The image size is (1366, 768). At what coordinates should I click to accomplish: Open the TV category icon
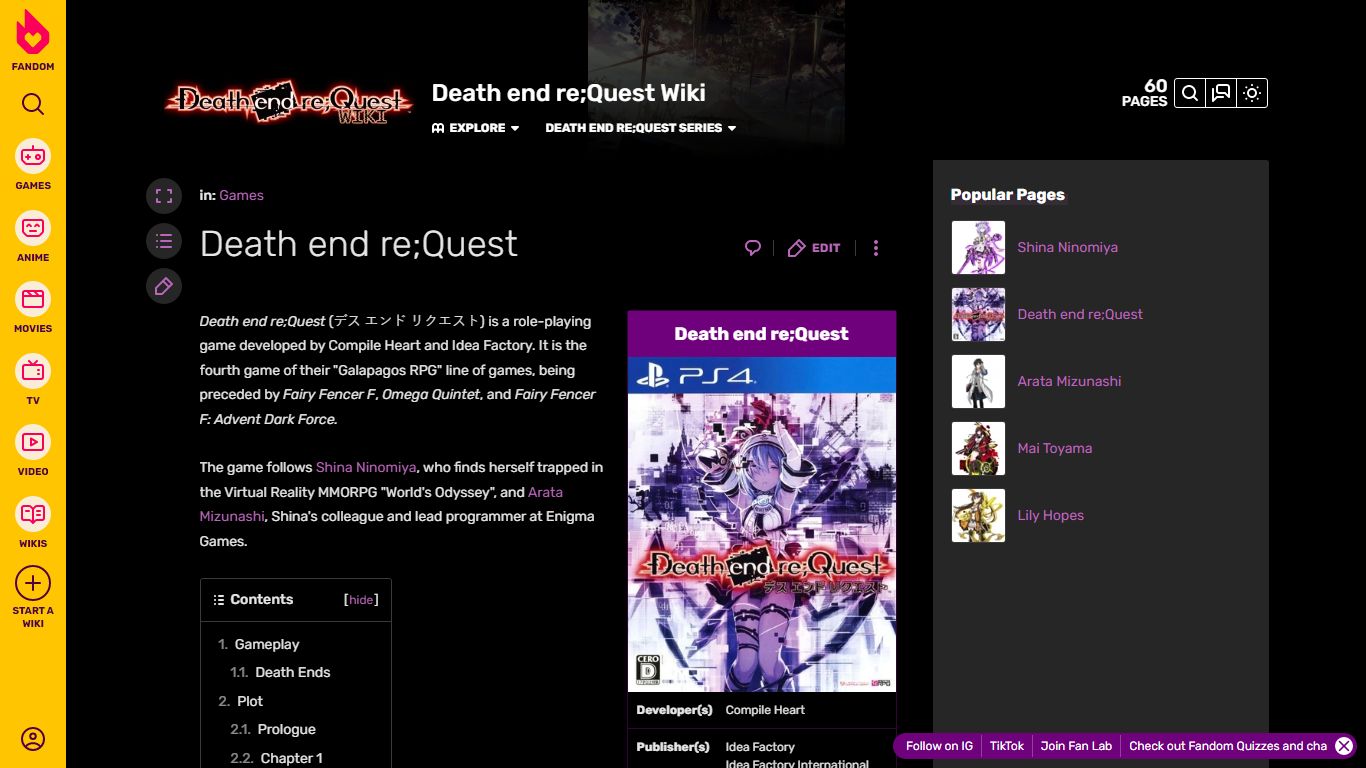[33, 371]
